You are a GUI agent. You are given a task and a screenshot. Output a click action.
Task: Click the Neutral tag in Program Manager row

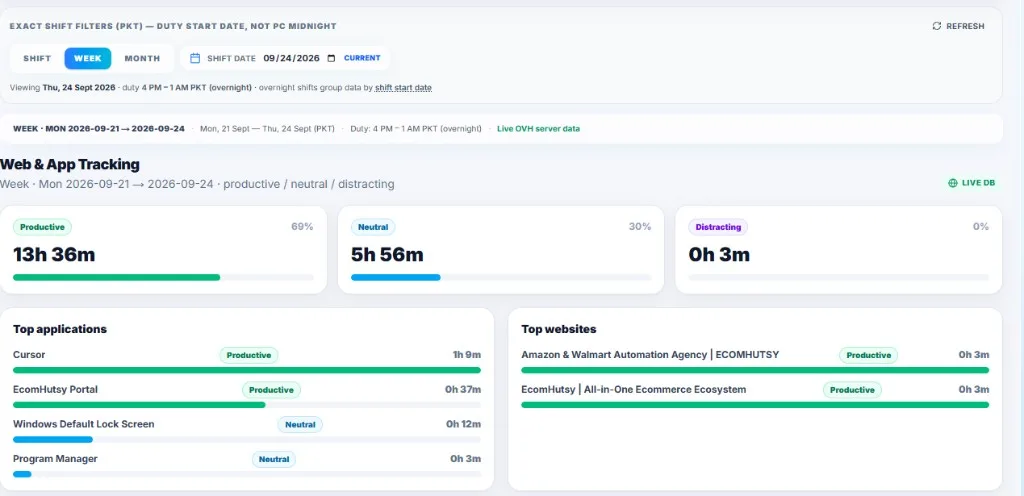point(274,459)
